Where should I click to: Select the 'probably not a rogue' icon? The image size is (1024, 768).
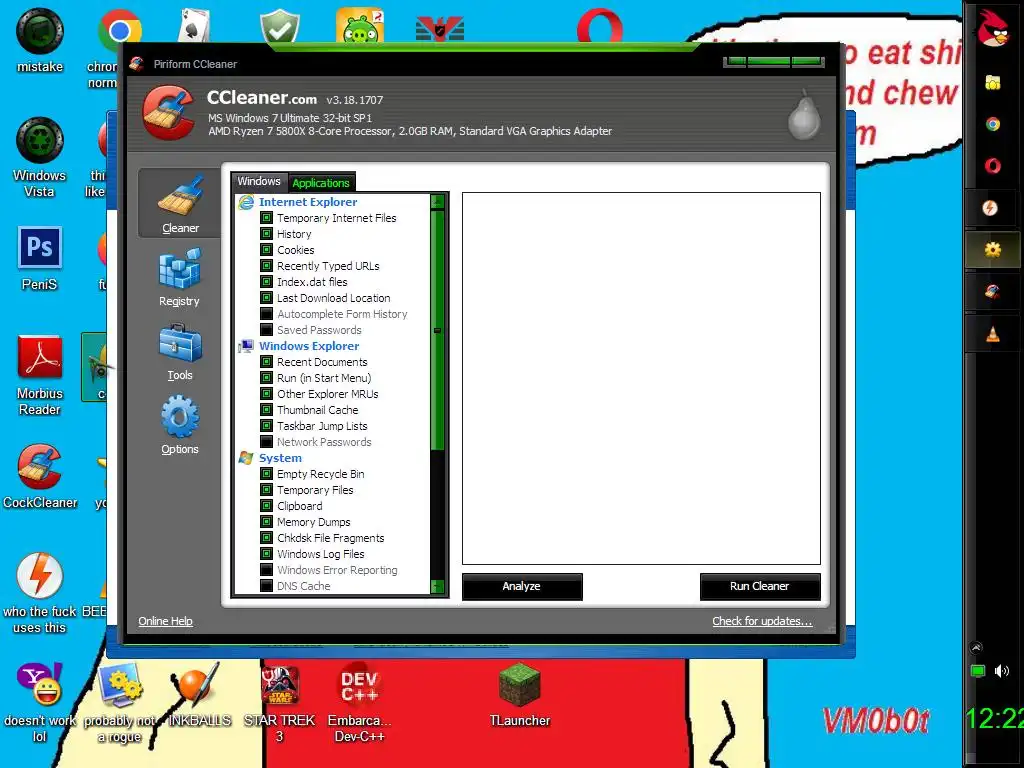coord(120,703)
